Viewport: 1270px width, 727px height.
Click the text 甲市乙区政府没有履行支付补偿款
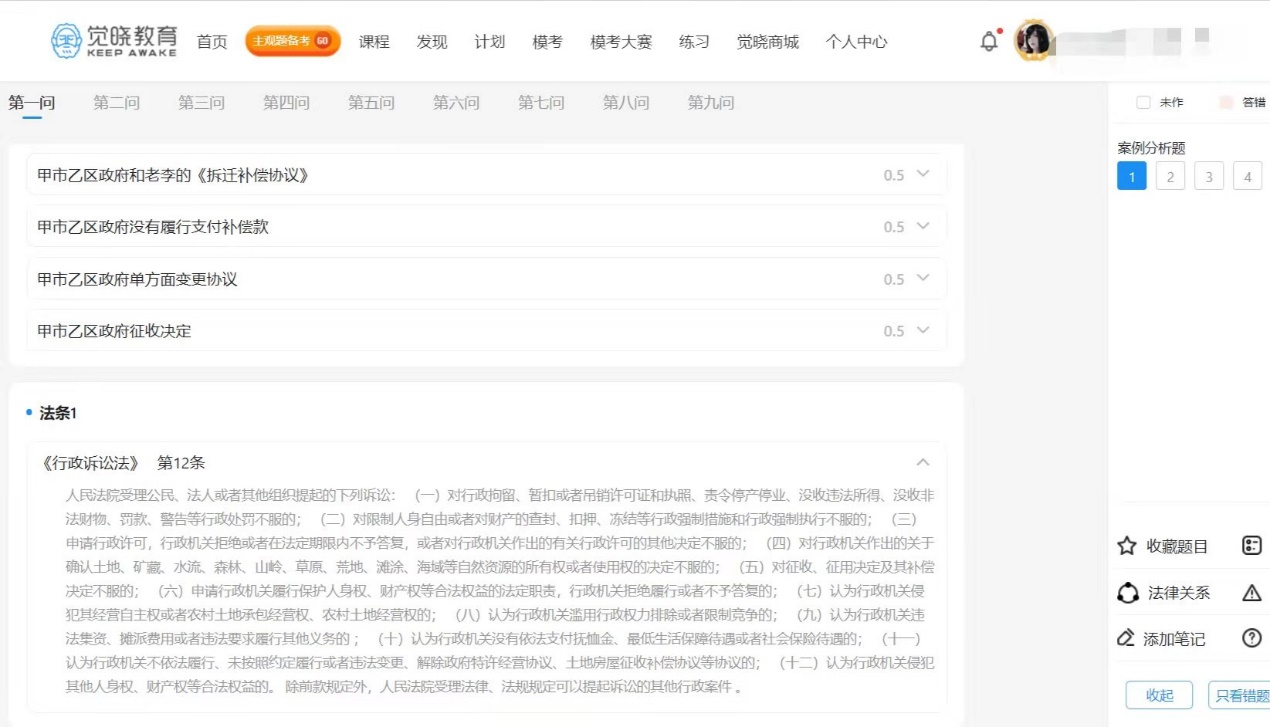coord(153,227)
